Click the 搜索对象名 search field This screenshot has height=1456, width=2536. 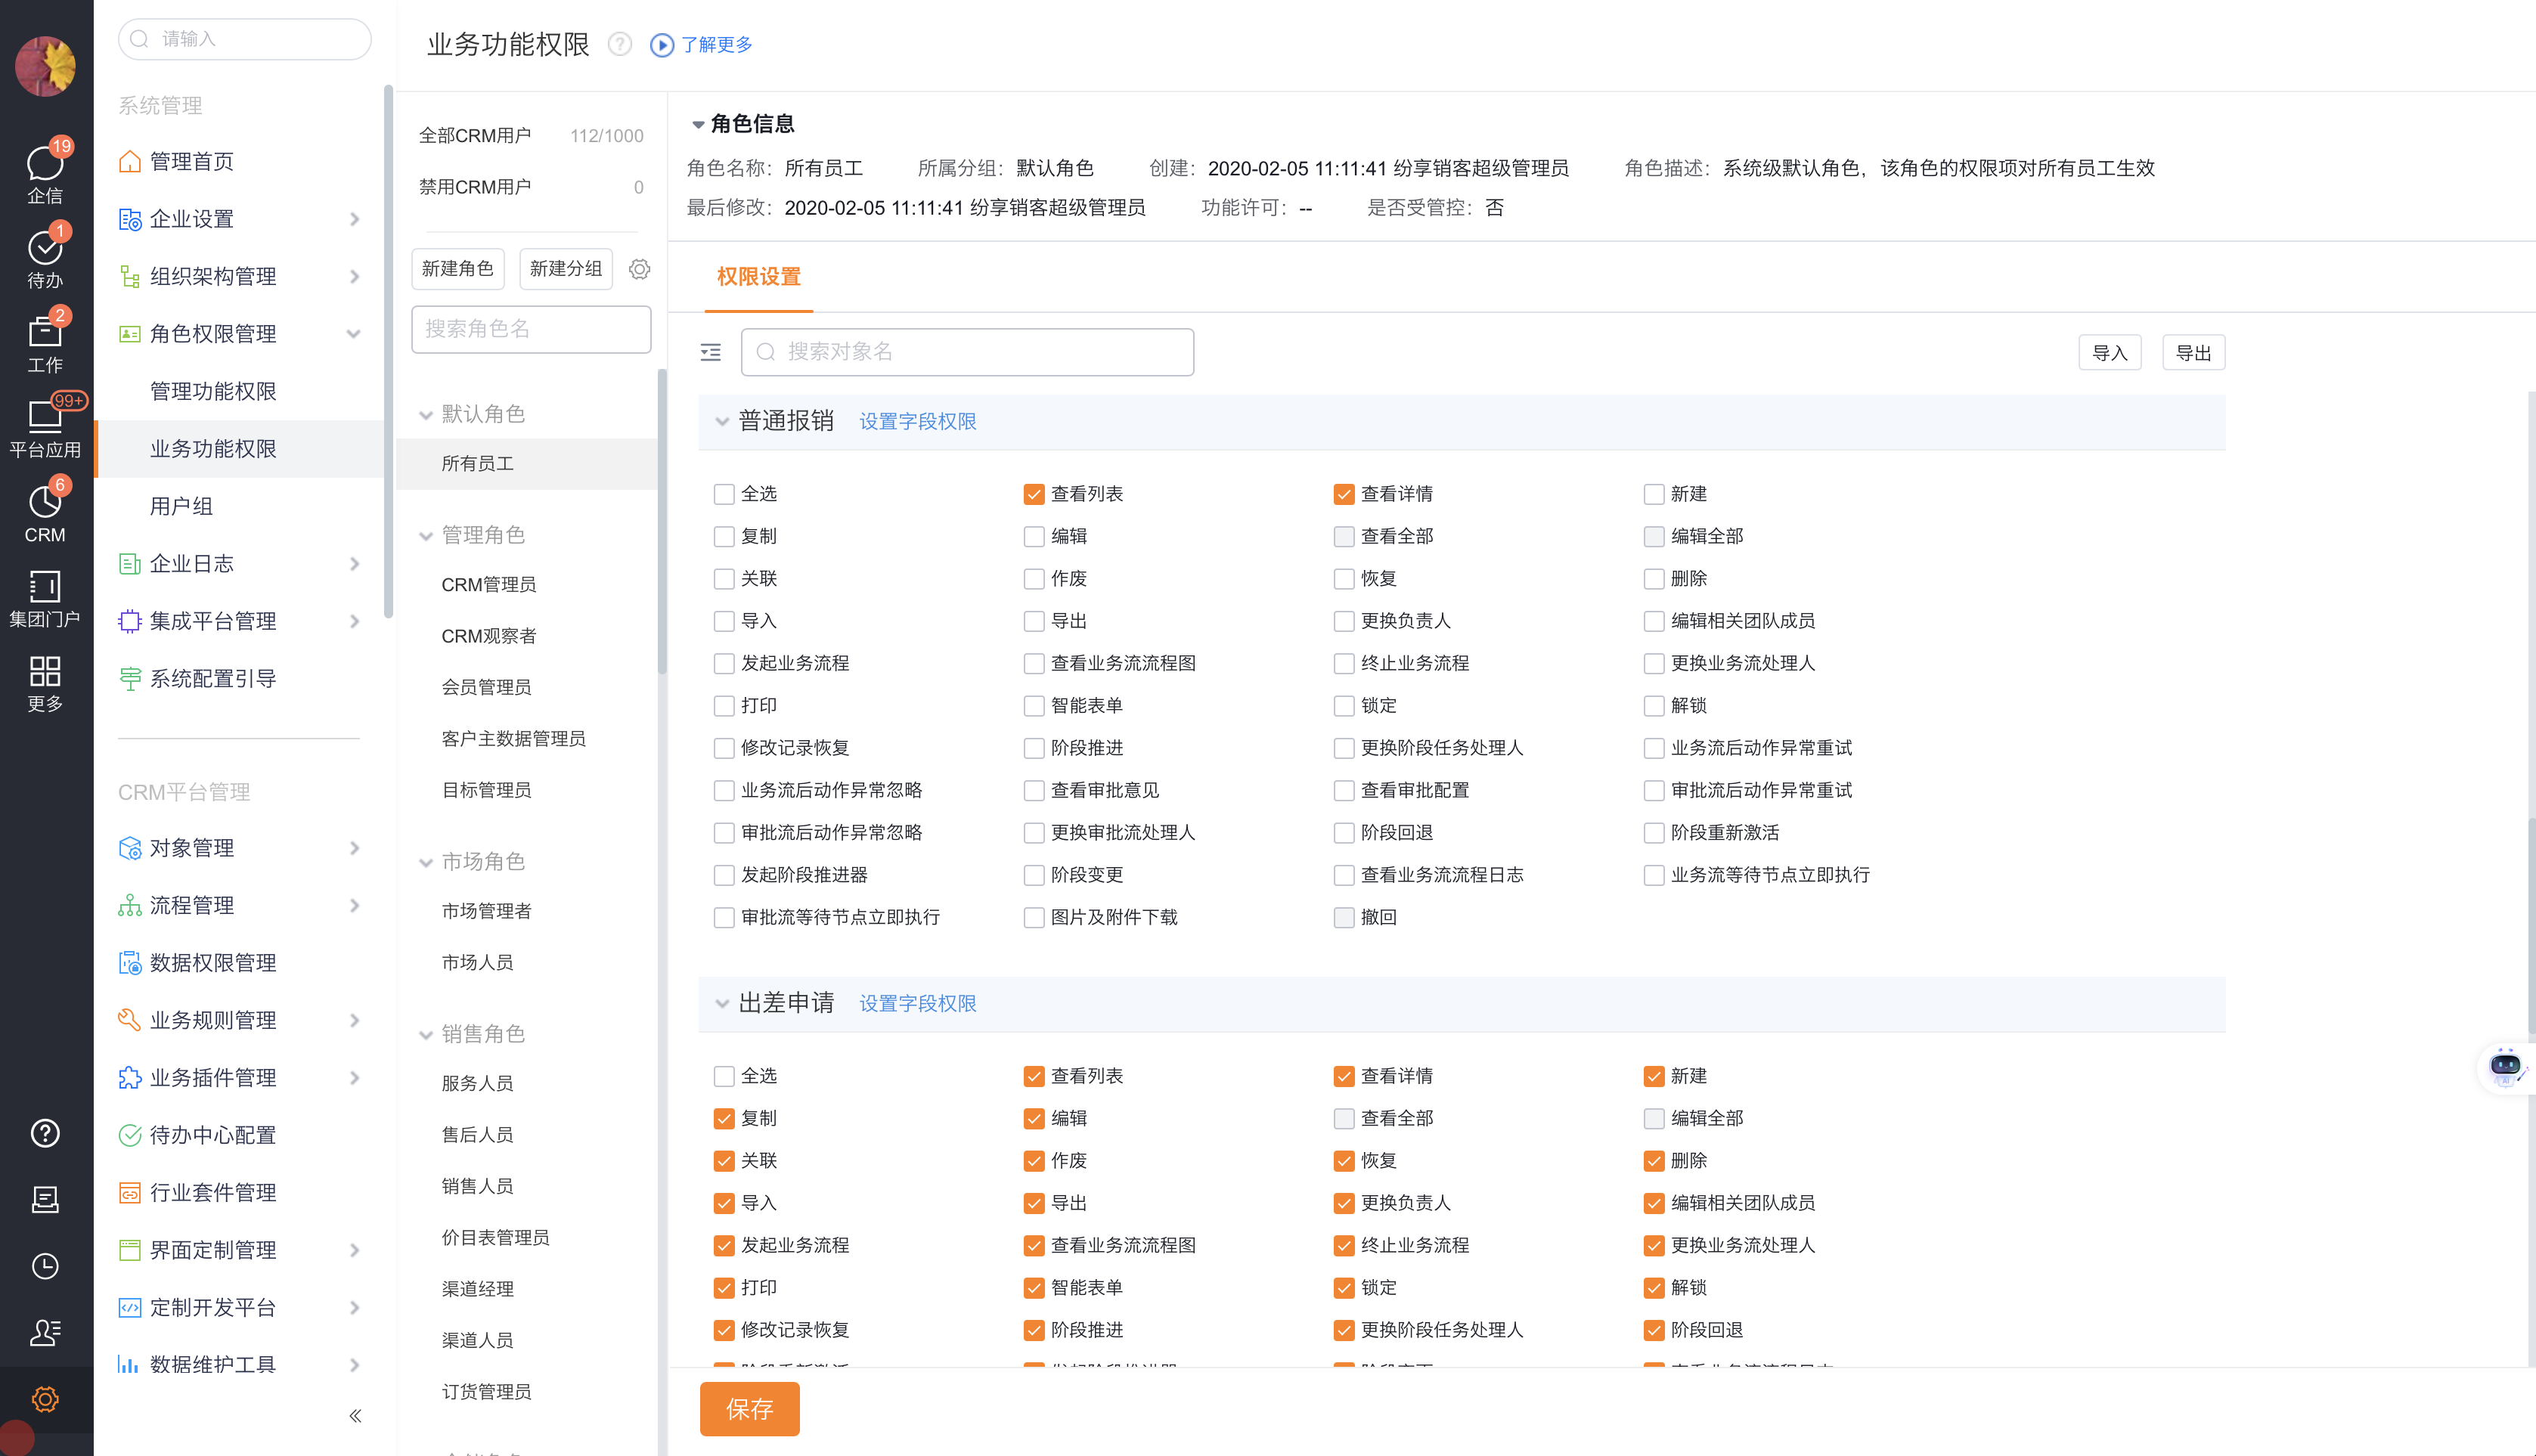(x=967, y=352)
